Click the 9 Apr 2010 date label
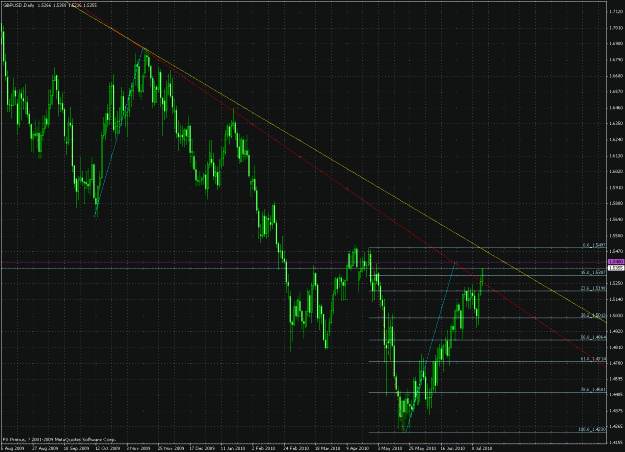Image resolution: width=625 pixels, height=452 pixels. pyautogui.click(x=358, y=448)
